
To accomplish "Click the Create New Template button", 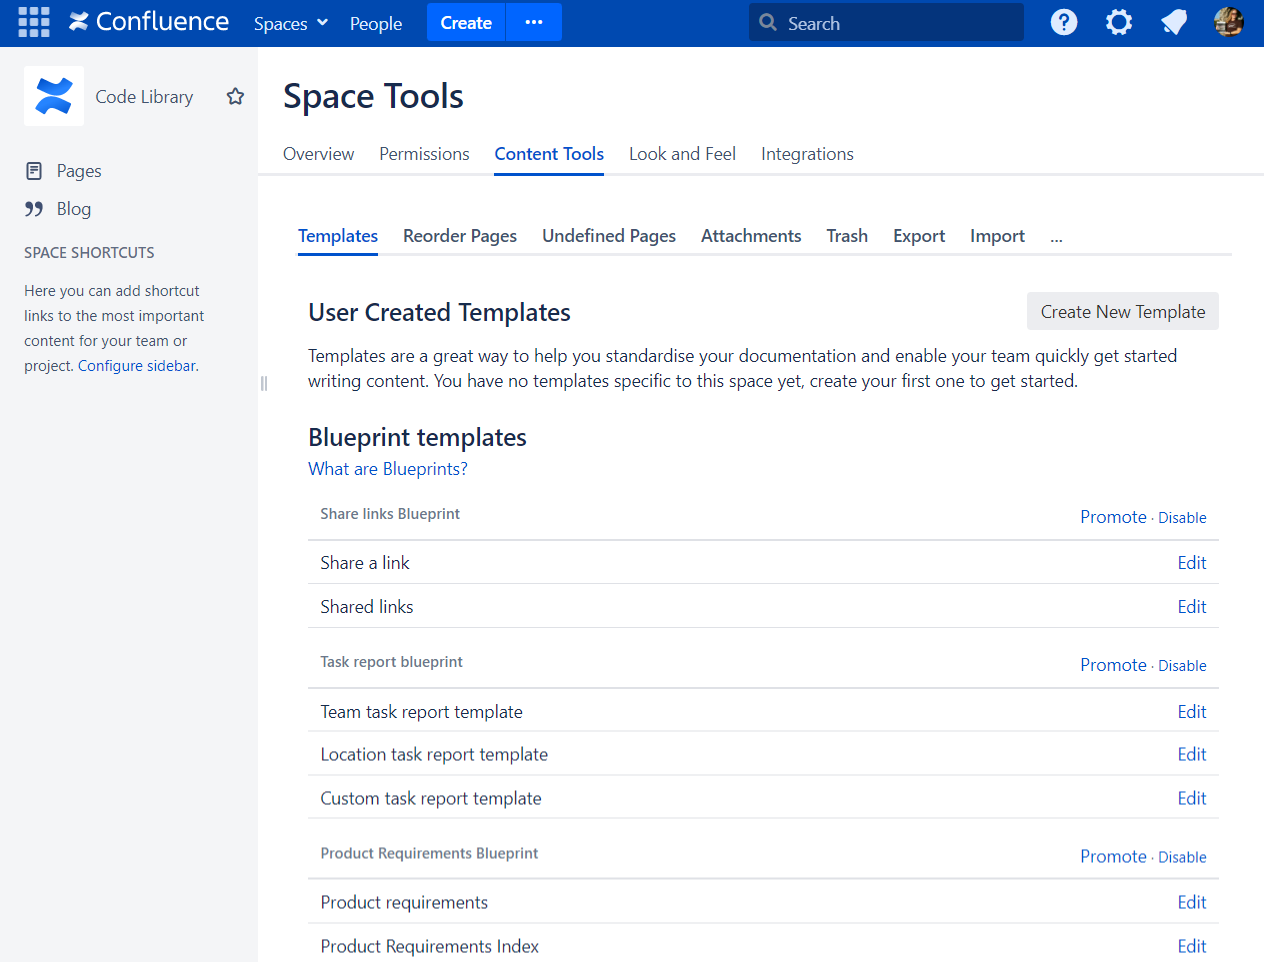I will (x=1122, y=311).
